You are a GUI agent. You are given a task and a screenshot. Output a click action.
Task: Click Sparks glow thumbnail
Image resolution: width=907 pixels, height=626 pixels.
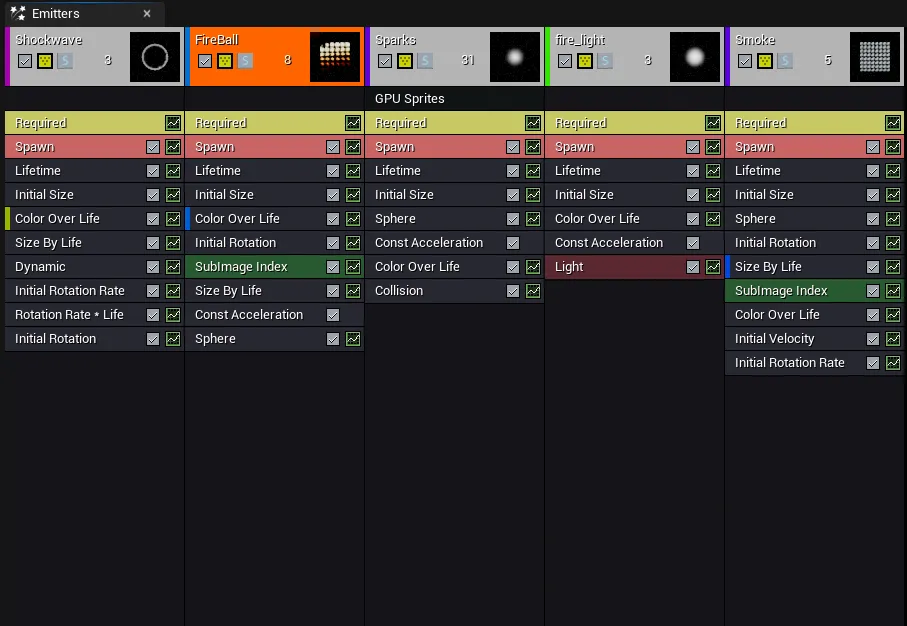click(x=515, y=57)
